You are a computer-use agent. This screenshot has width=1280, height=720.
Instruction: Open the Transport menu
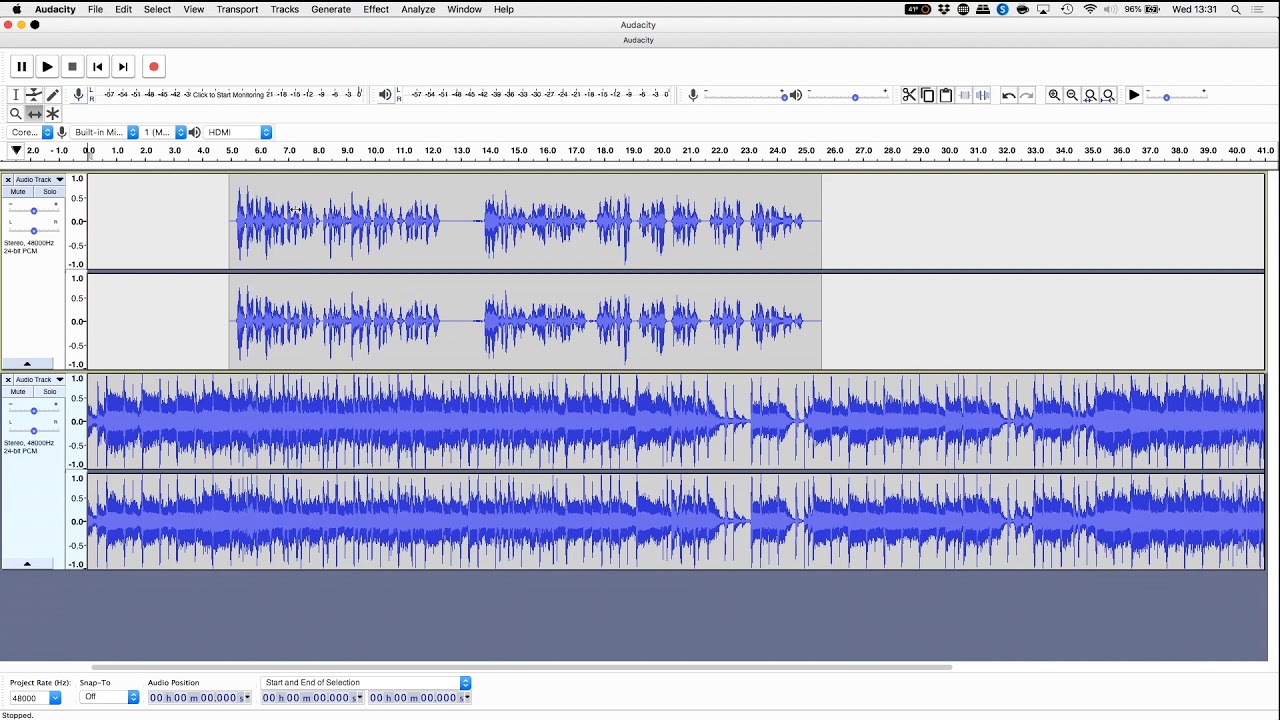coord(237,9)
